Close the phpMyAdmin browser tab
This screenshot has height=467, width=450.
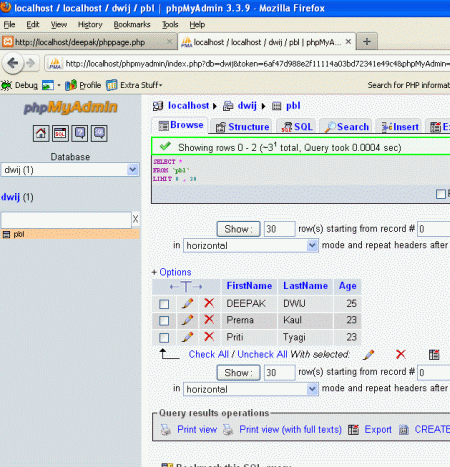348,42
